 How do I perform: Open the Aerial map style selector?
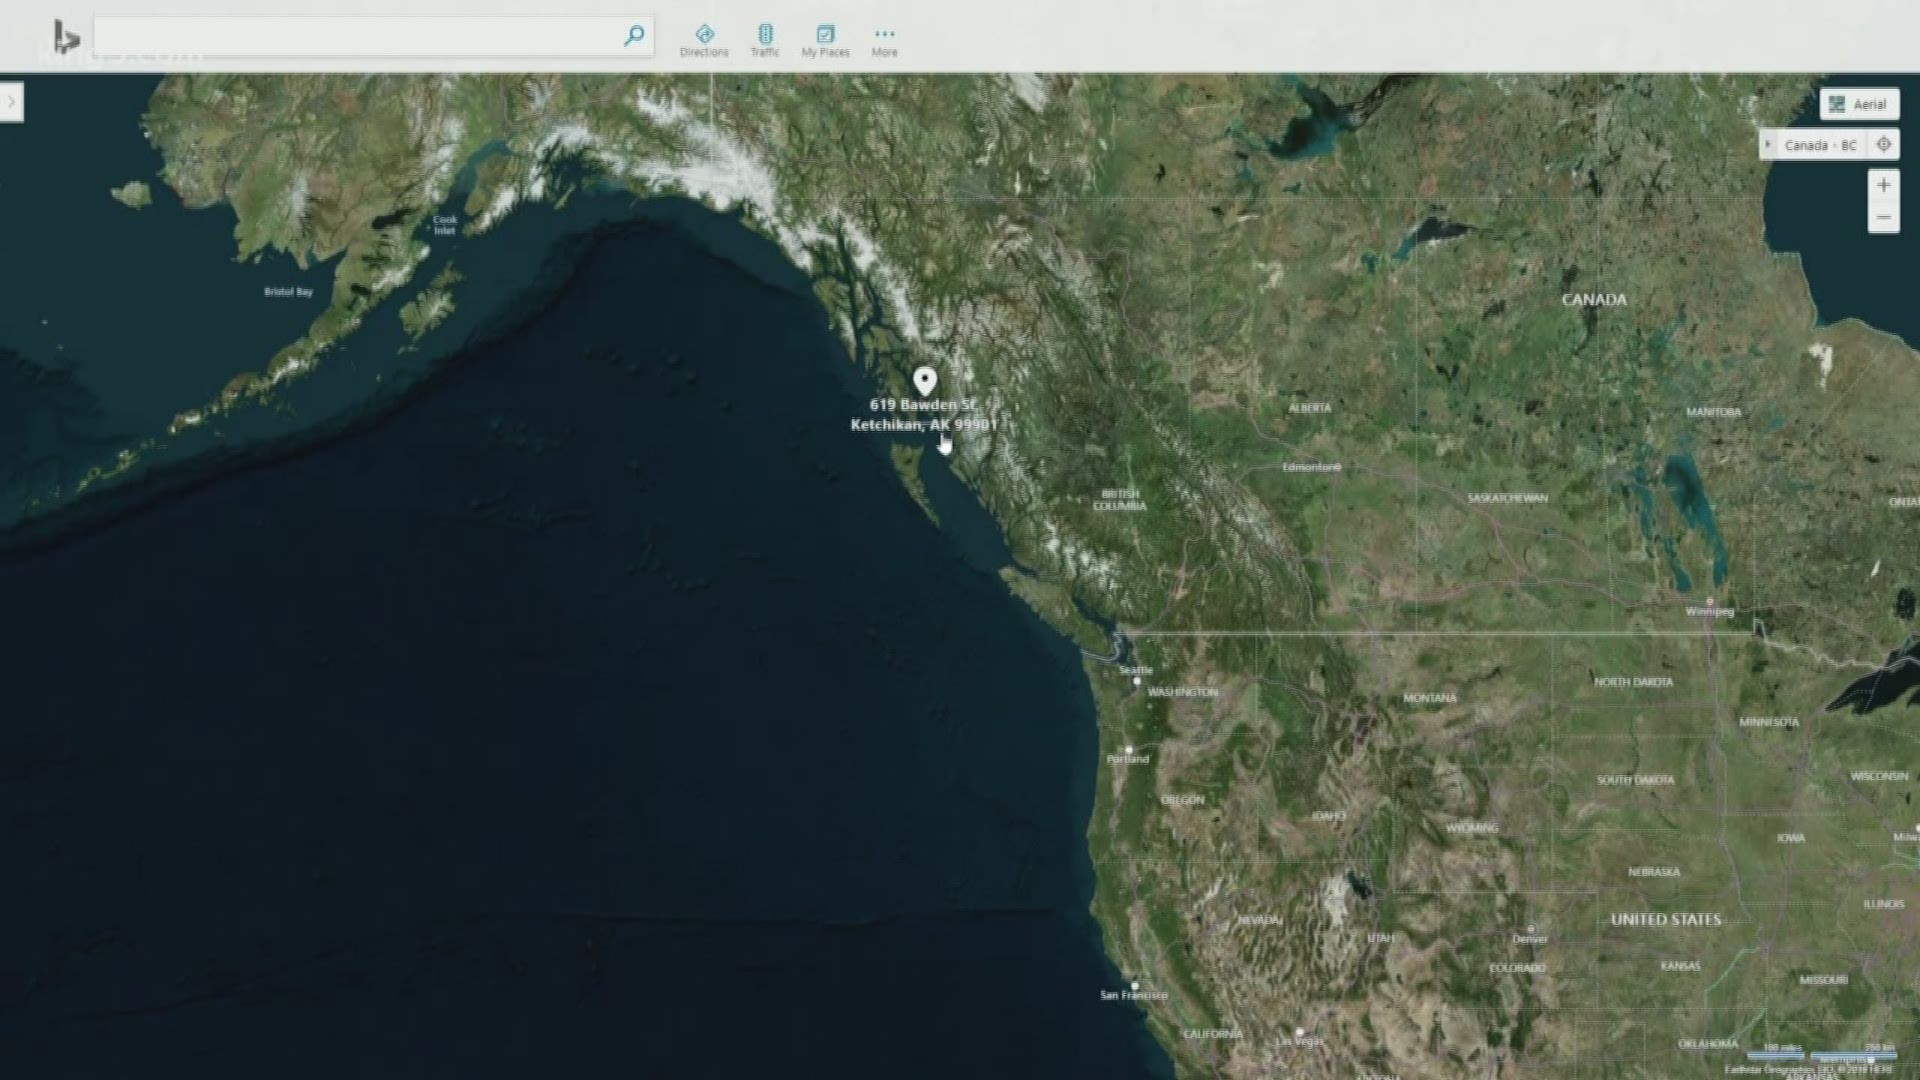1859,104
